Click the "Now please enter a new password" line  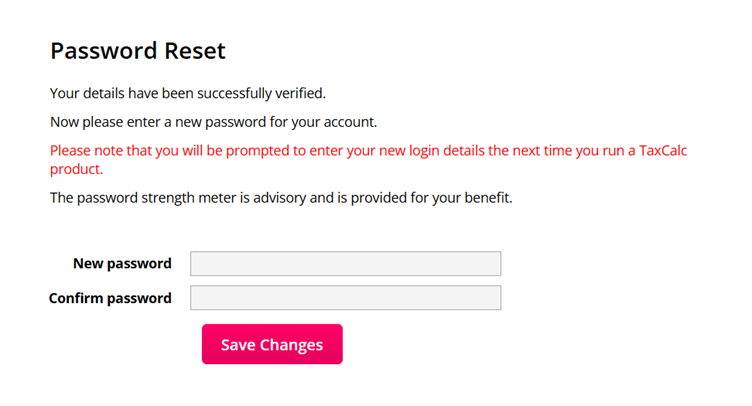point(213,122)
